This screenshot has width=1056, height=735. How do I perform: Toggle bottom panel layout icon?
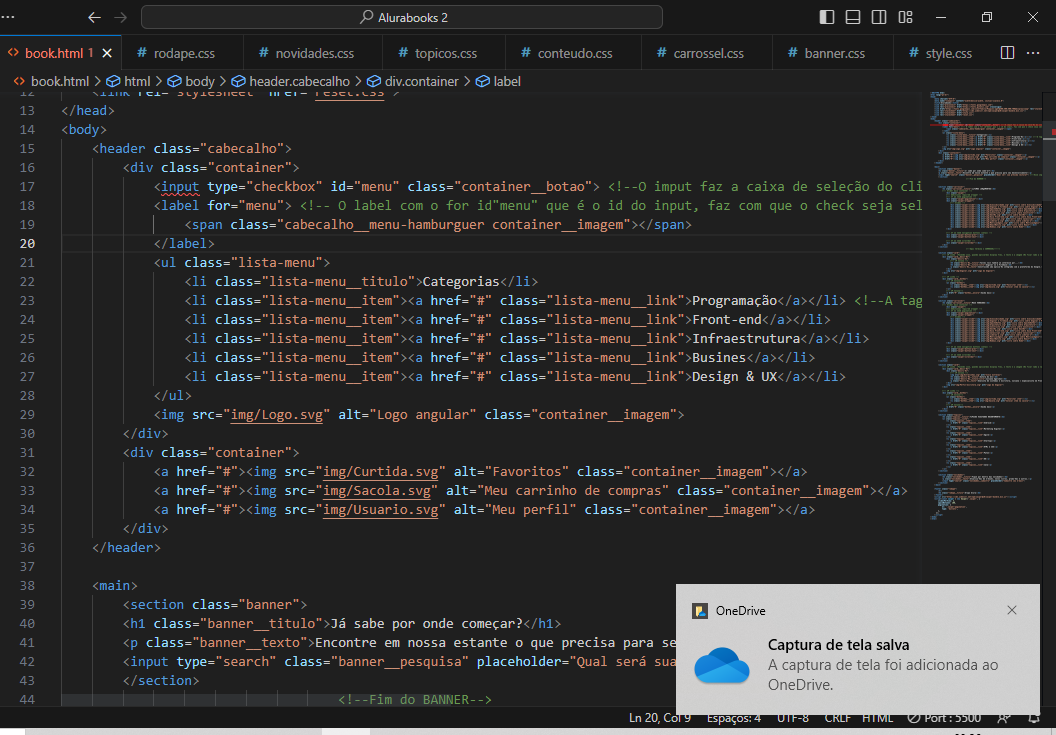click(853, 18)
